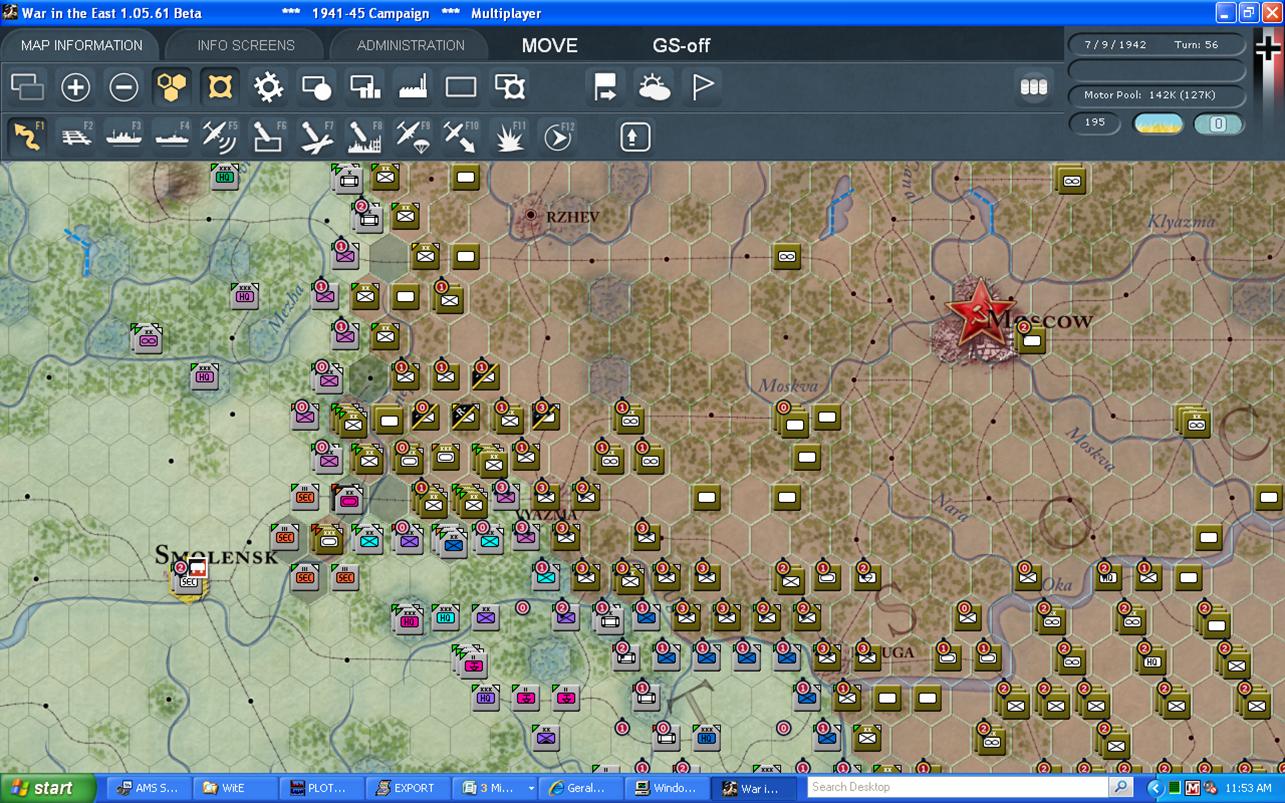The image size is (1285, 803).
Task: Switch to the ADMINISTRATION tab
Action: tap(410, 45)
